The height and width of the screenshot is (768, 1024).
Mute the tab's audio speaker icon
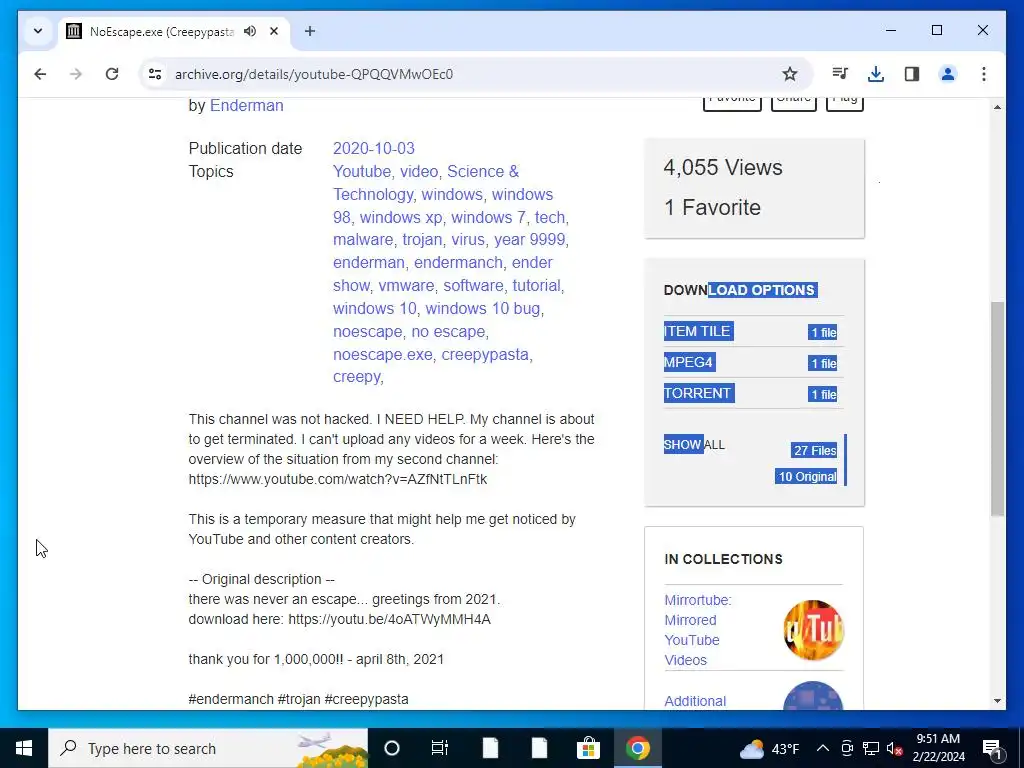point(250,31)
